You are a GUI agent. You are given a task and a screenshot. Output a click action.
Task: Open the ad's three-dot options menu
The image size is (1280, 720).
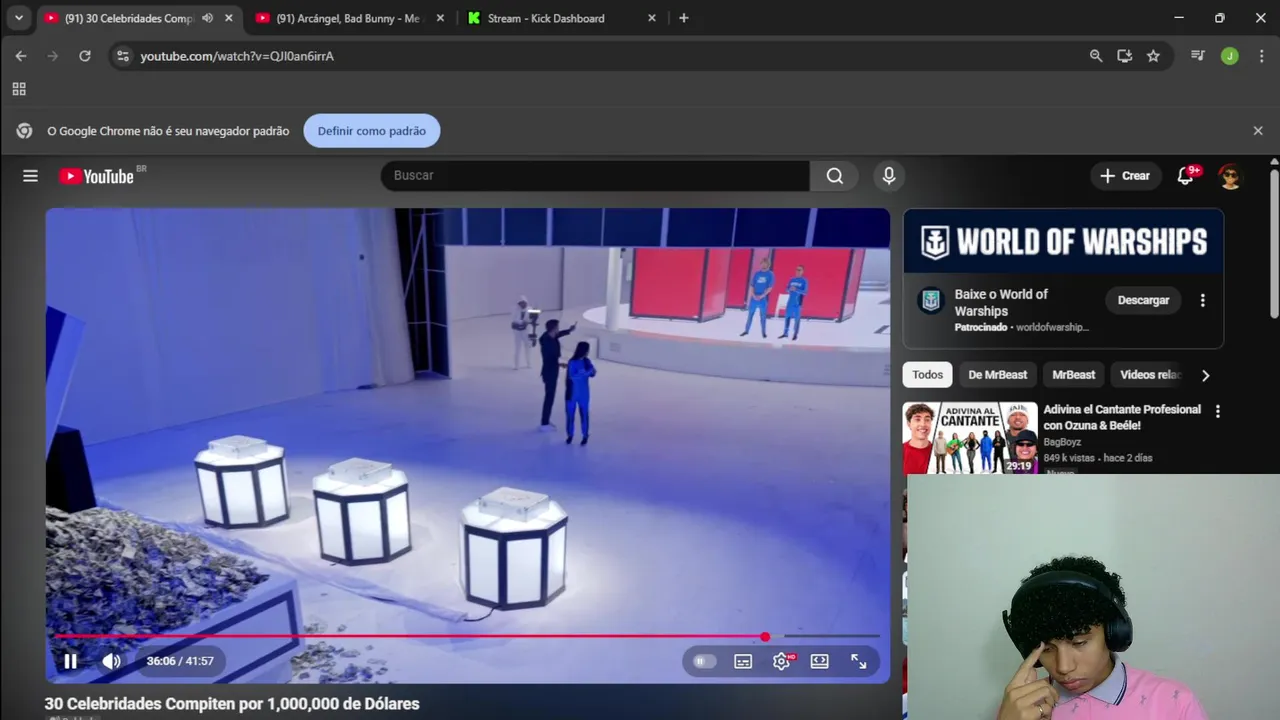(1202, 300)
